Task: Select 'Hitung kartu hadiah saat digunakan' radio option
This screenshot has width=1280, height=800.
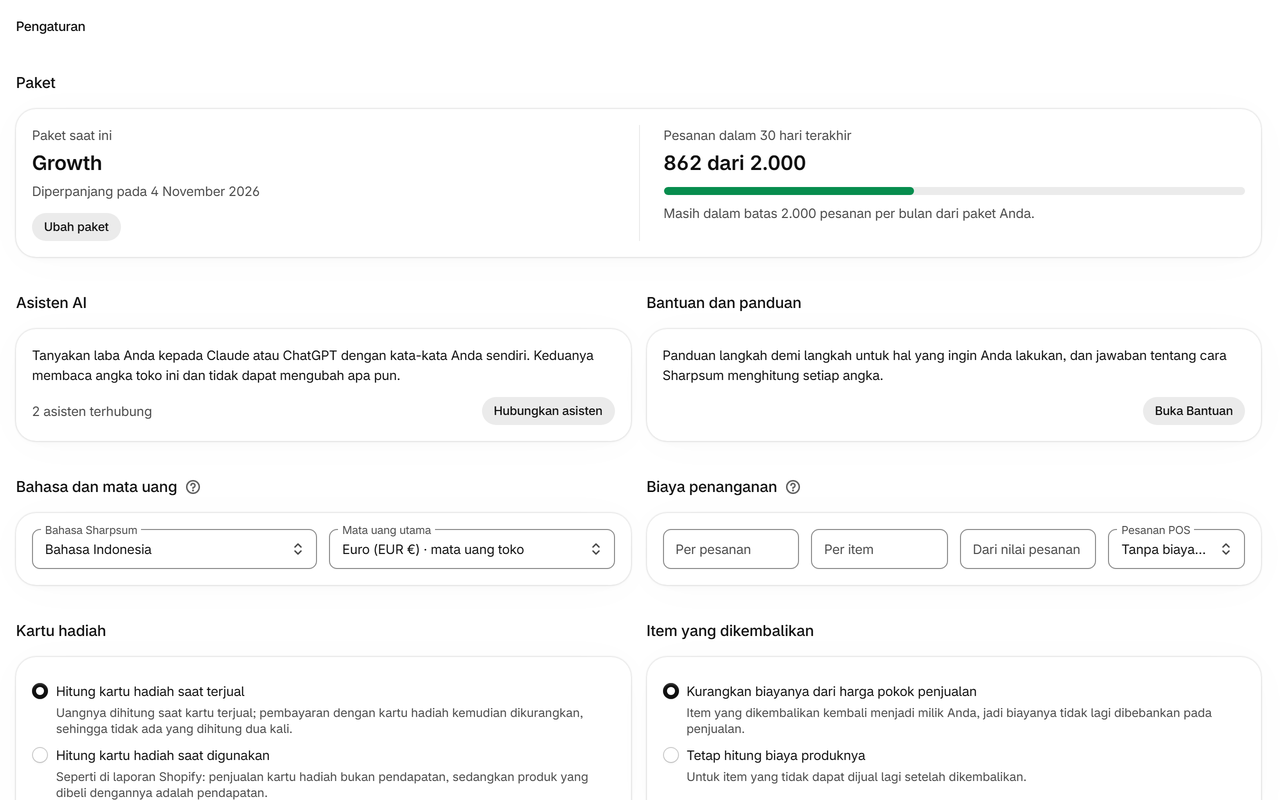Action: [x=40, y=755]
